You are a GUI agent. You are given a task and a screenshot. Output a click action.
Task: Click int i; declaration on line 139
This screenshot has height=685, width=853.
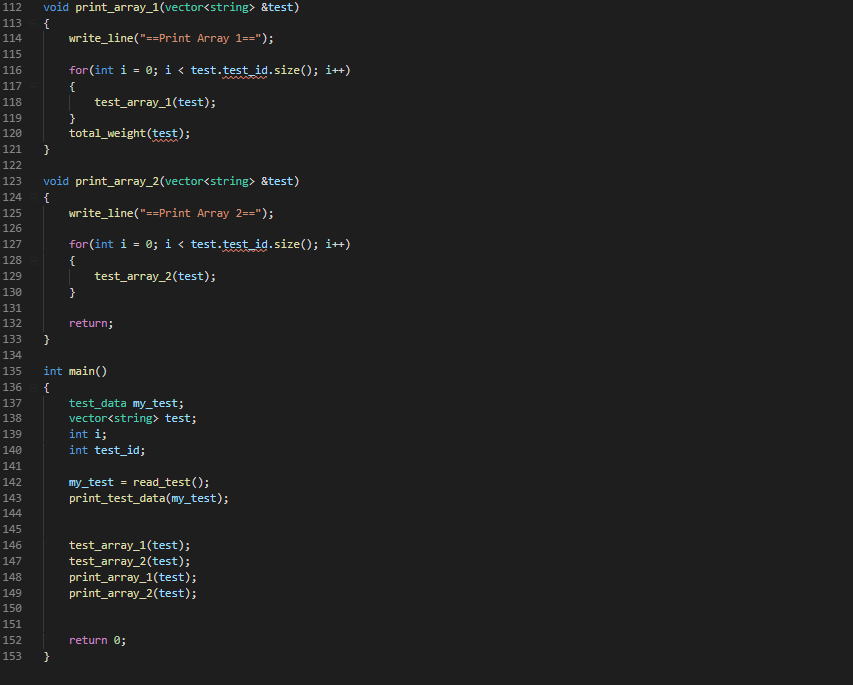point(88,434)
